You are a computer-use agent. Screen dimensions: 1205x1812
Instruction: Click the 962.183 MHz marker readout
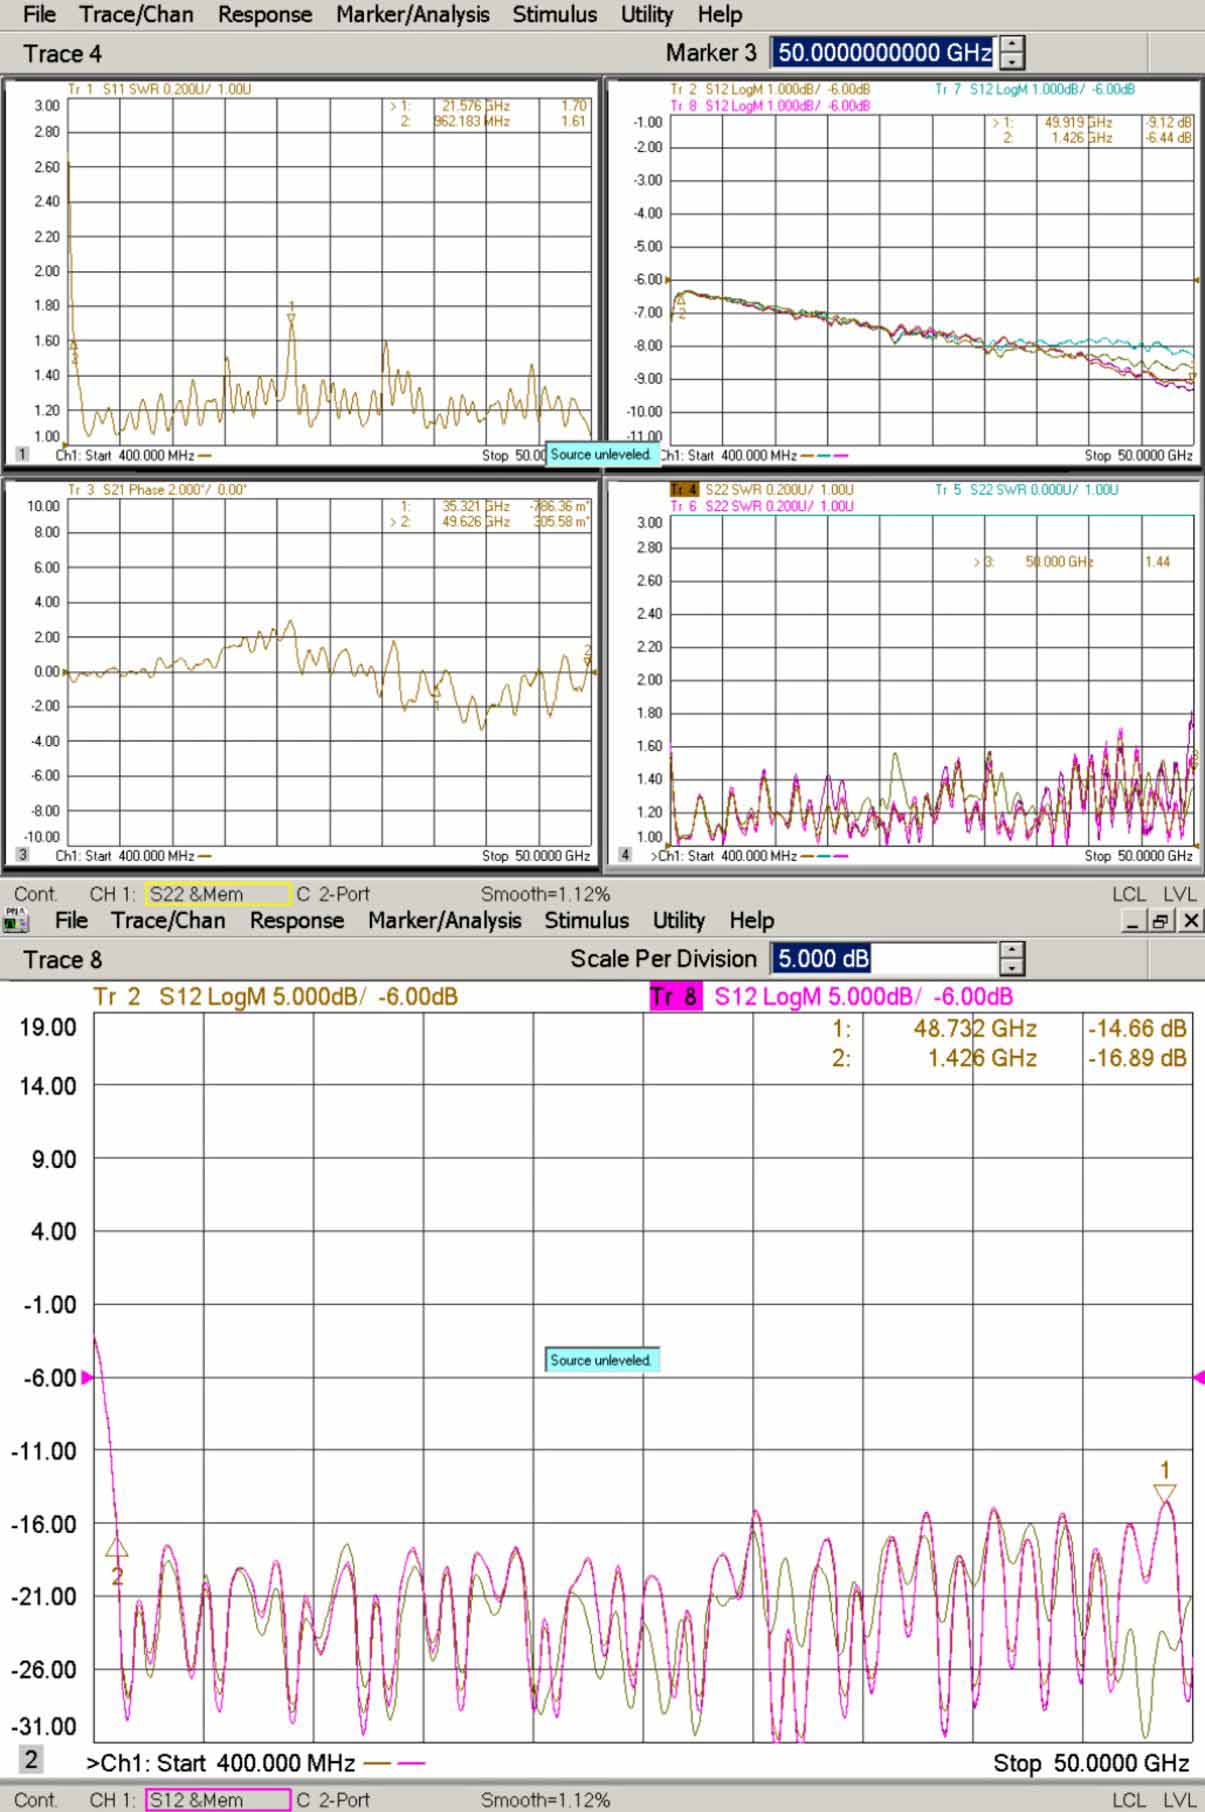(471, 122)
